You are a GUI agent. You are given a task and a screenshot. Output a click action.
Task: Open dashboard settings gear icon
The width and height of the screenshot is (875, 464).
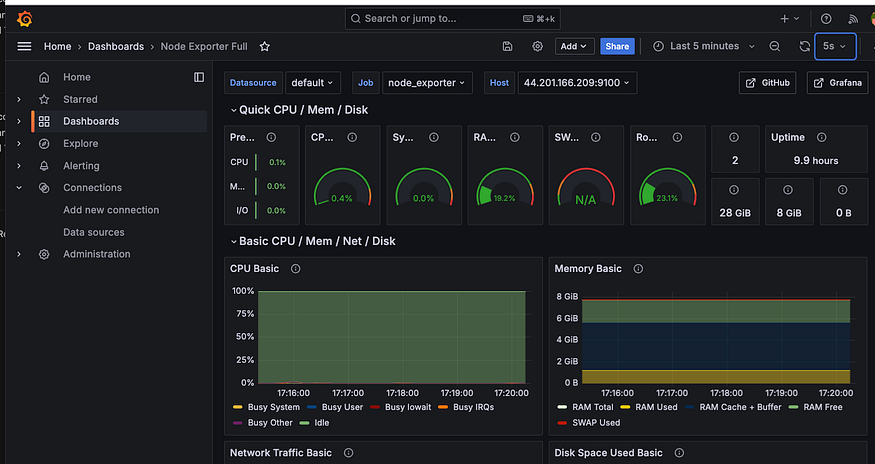(x=537, y=46)
